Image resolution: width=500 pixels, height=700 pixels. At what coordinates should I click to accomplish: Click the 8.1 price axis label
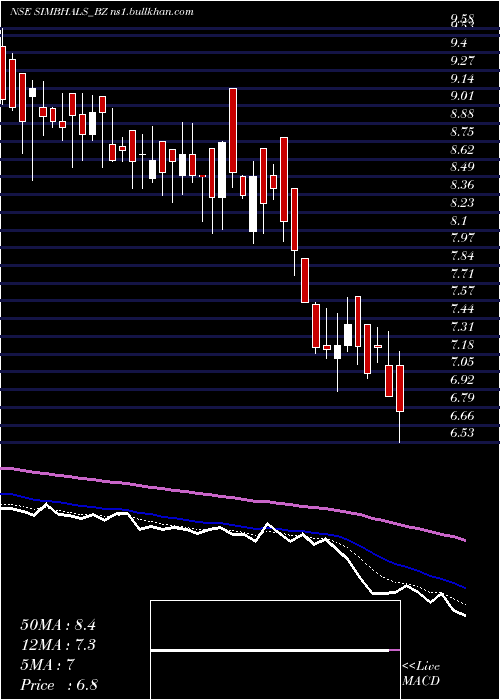click(x=459, y=220)
